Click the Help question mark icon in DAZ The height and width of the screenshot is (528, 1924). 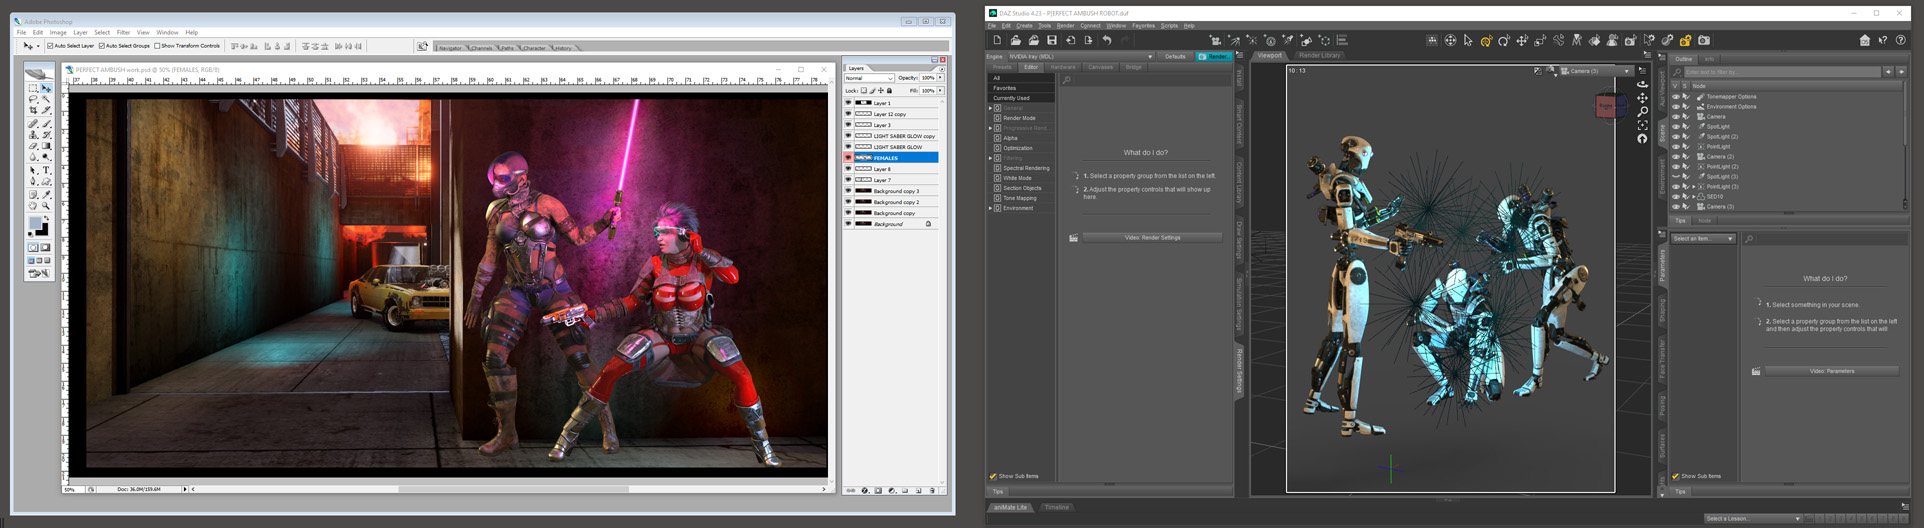tap(1901, 40)
